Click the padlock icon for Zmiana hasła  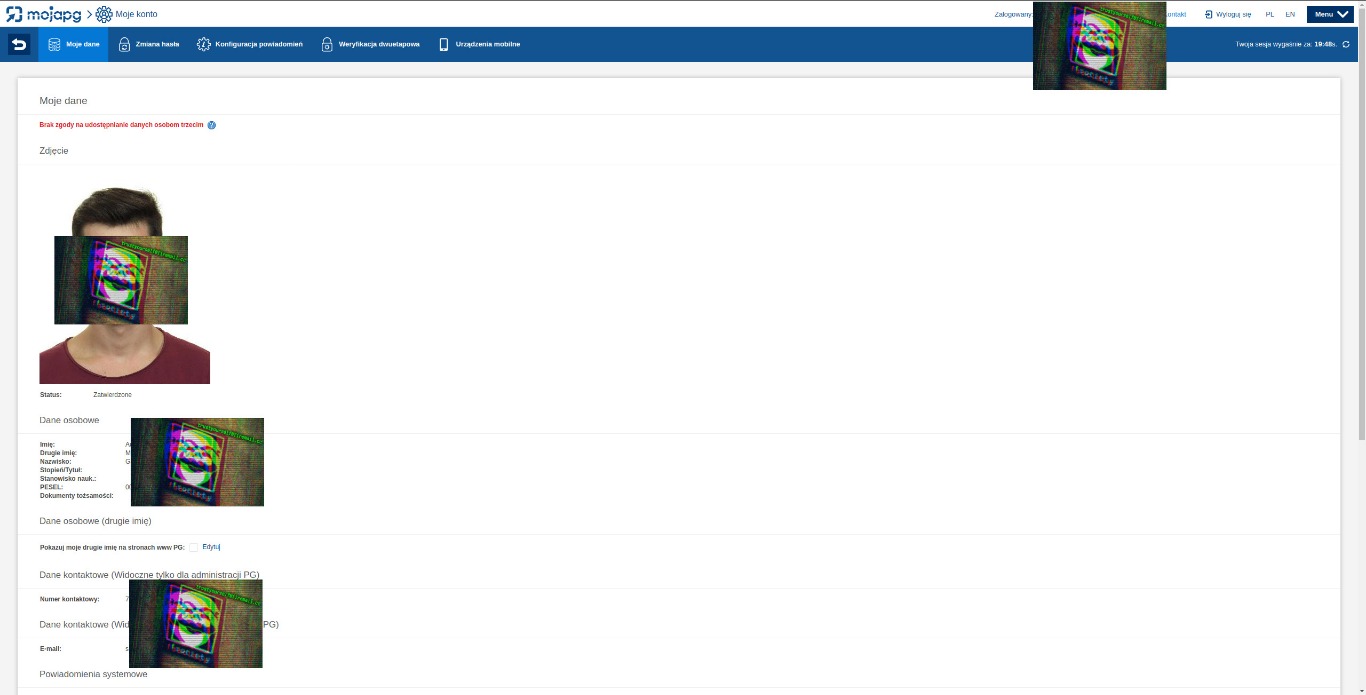tap(124, 44)
